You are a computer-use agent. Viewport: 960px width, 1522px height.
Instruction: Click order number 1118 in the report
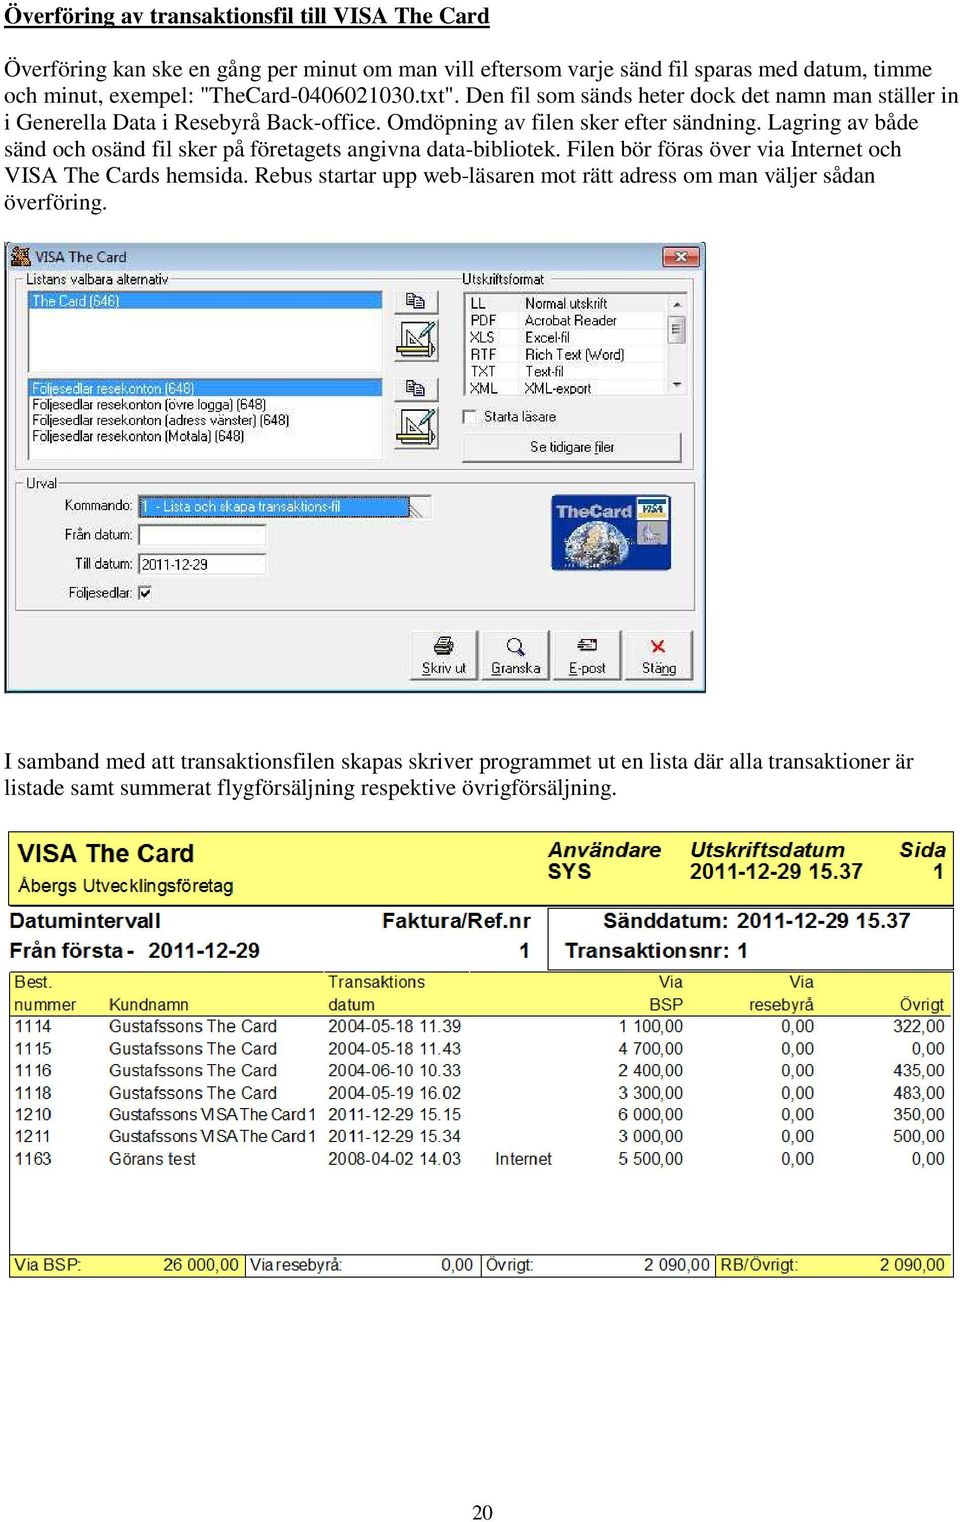(33, 1093)
